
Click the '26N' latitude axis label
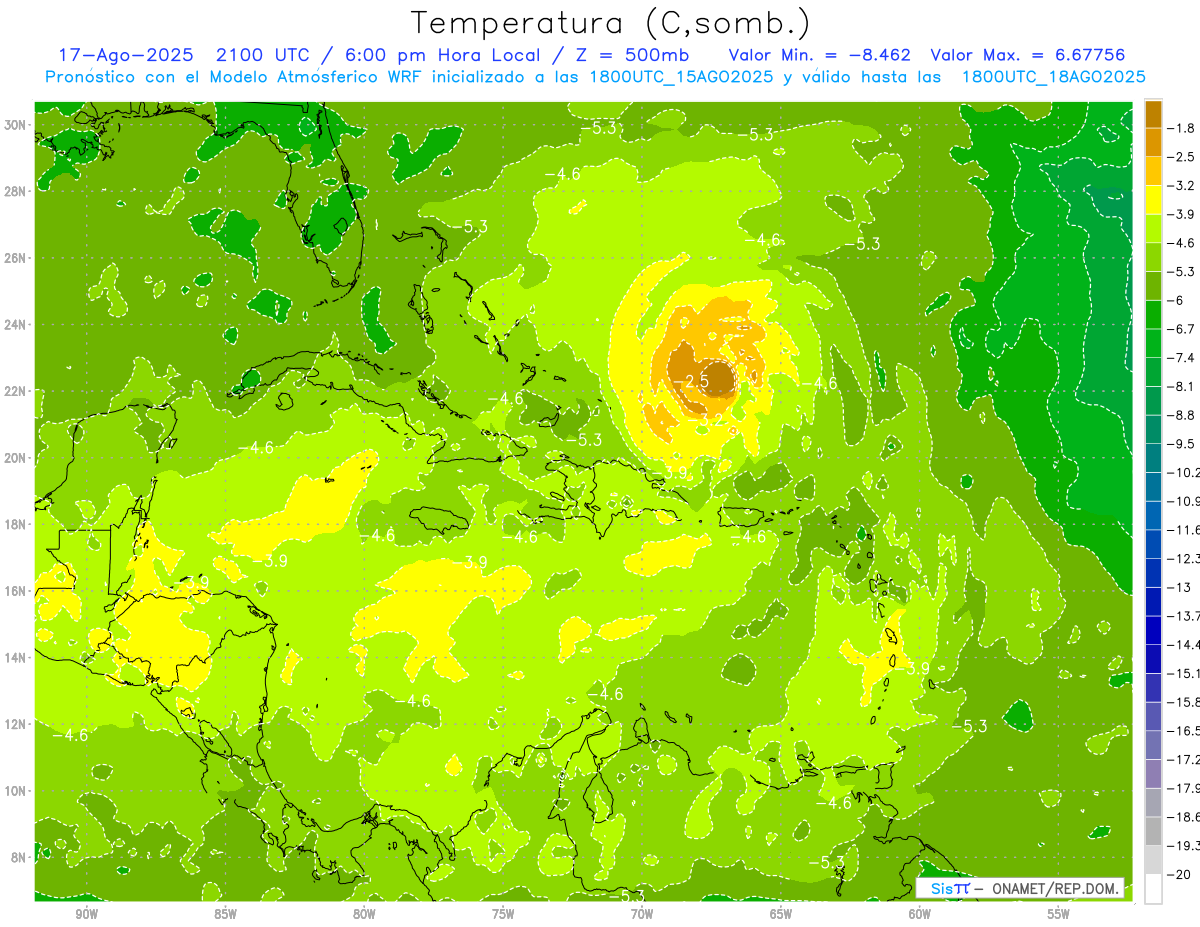point(16,257)
